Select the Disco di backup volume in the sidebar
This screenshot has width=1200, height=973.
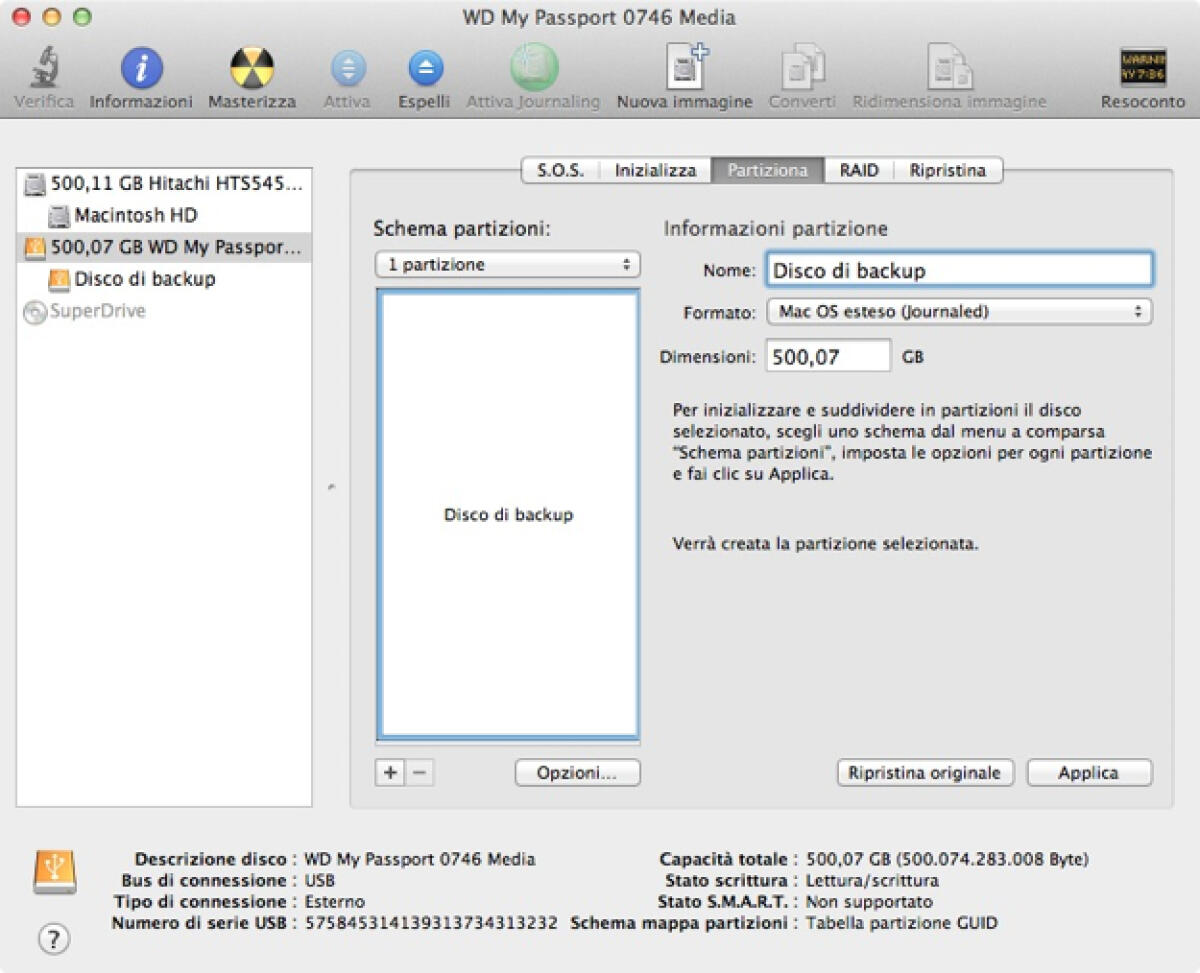164,279
